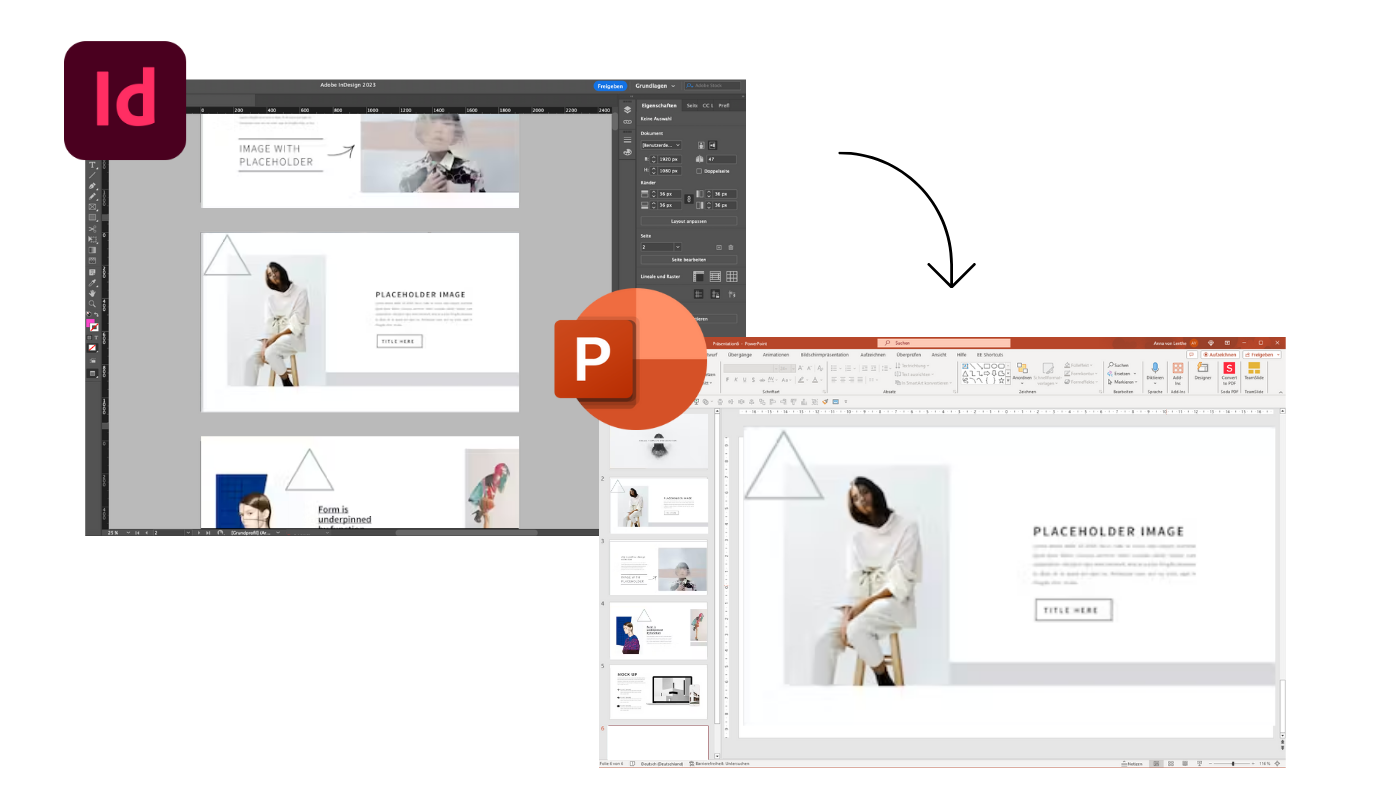Screen dimensions: 1400x800
Task: Toggle baseline grid under Lineale und Raster
Action: 715,277
